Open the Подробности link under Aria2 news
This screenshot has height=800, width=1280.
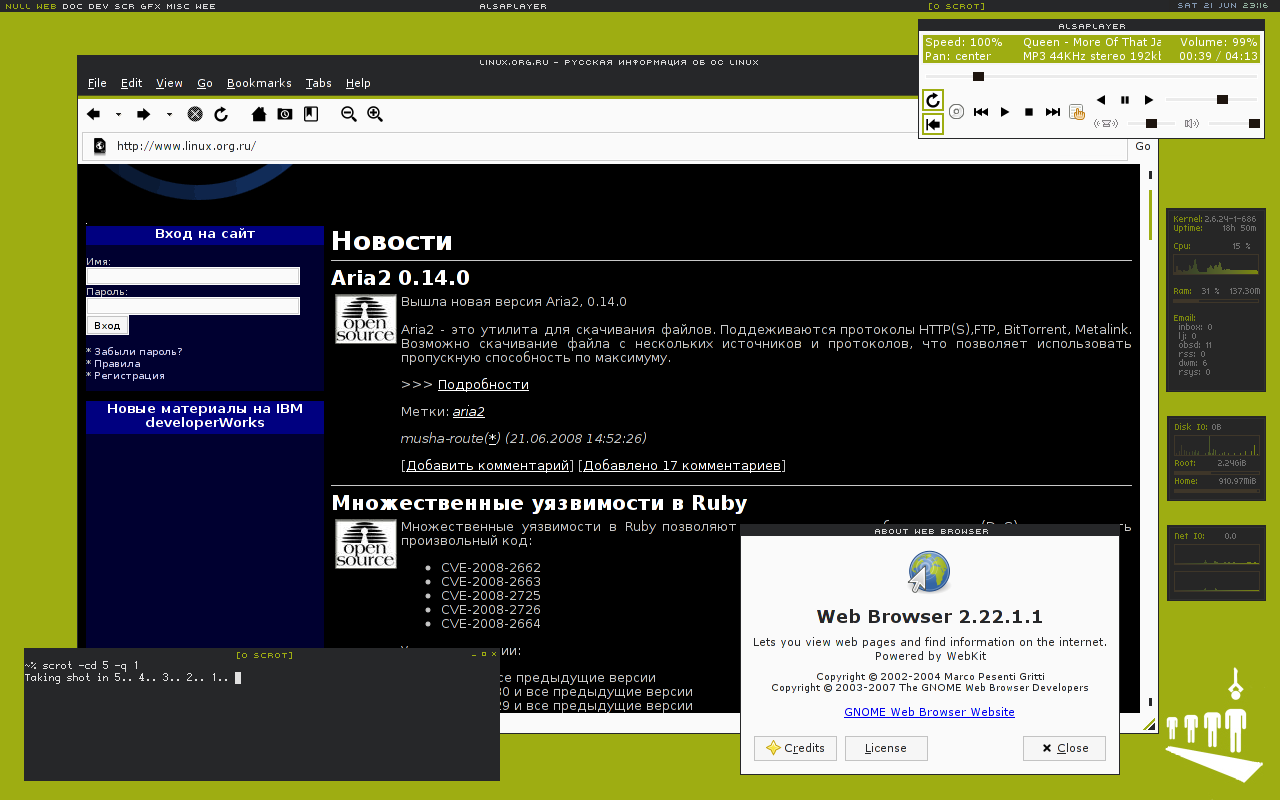pos(483,384)
